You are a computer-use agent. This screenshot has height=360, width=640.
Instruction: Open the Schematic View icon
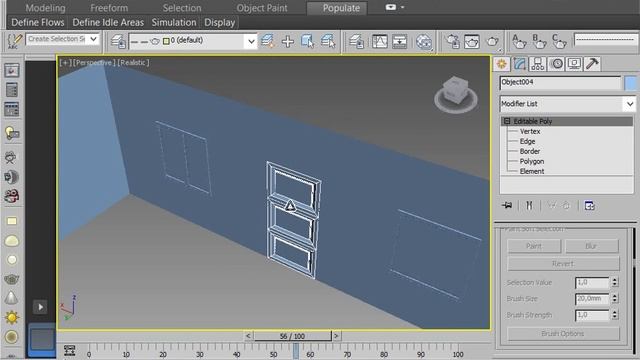(399, 41)
